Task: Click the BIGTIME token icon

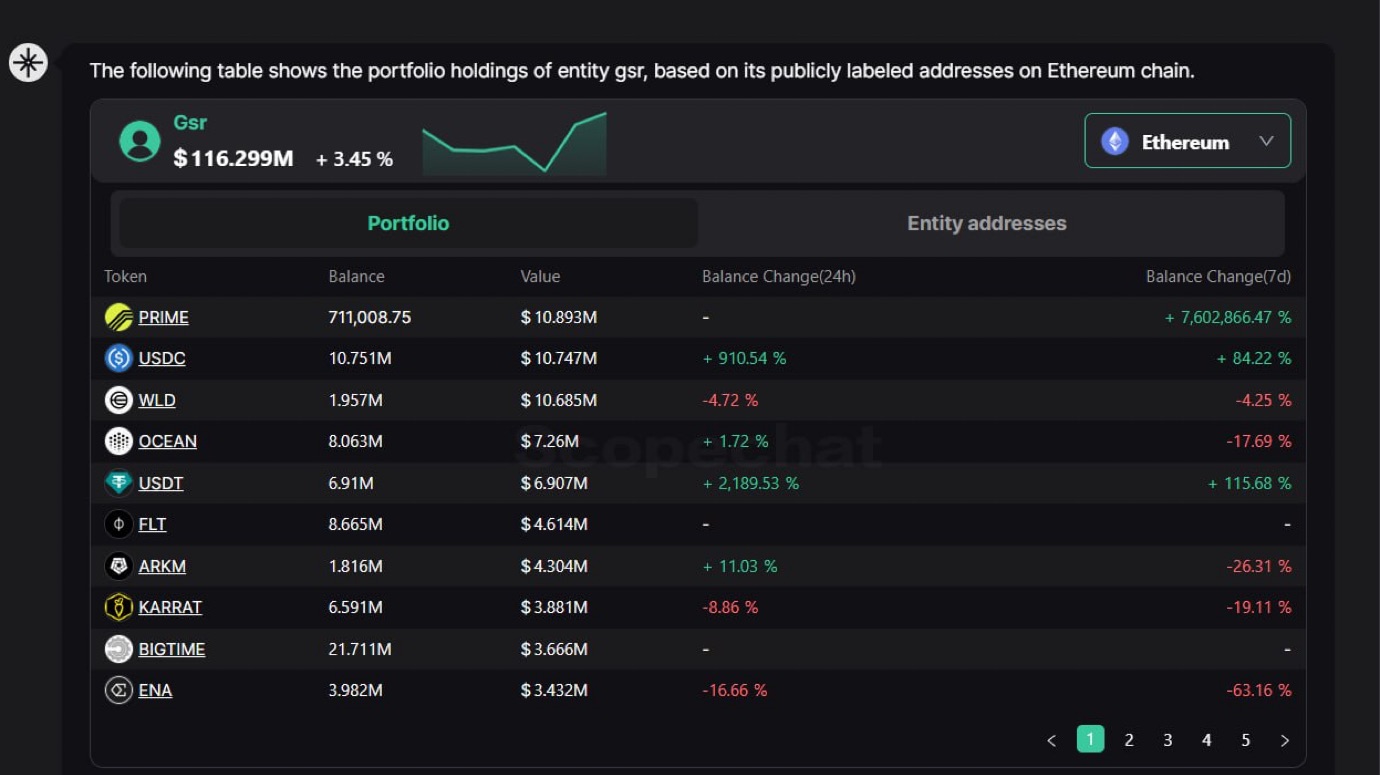Action: click(x=119, y=649)
